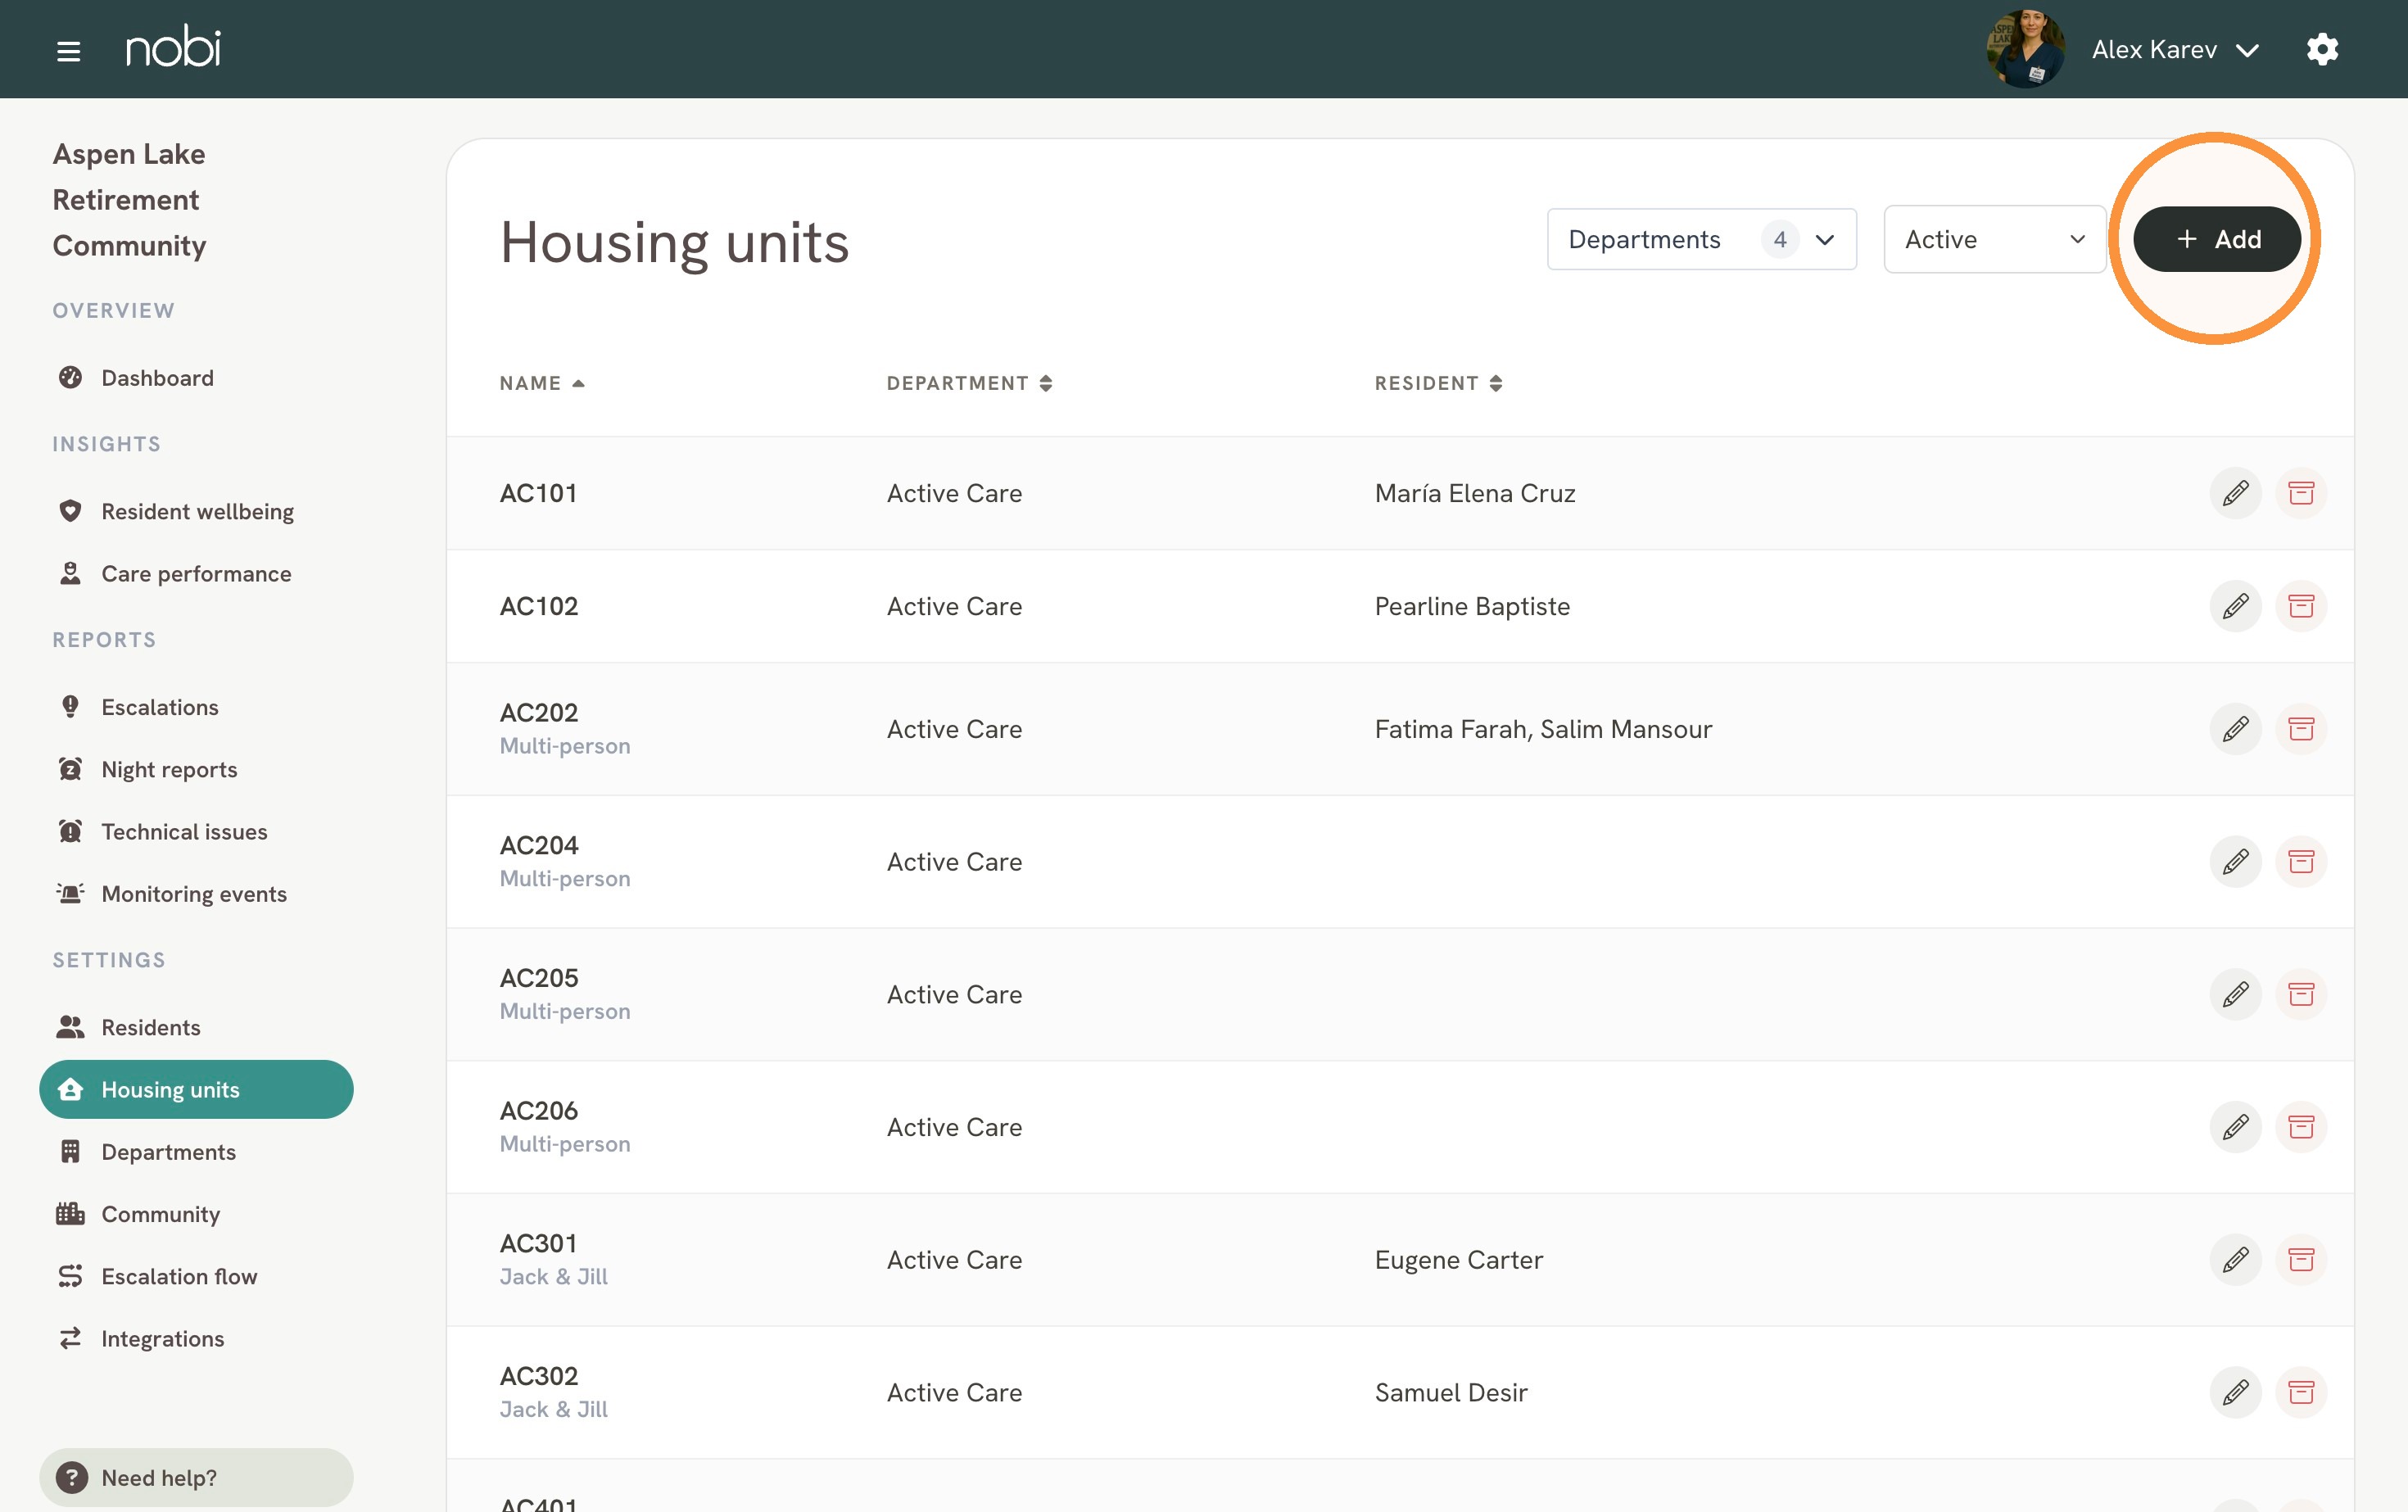Edit housing unit AC301
The width and height of the screenshot is (2408, 1512).
pyautogui.click(x=2235, y=1260)
